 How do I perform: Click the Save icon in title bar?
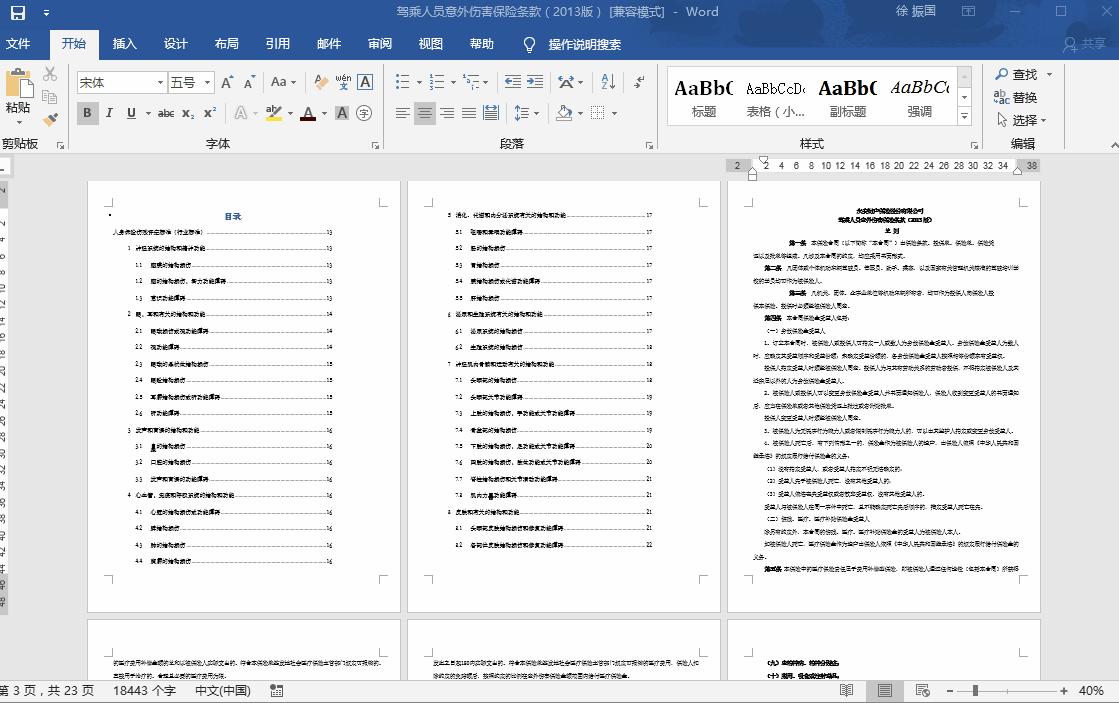click(18, 12)
